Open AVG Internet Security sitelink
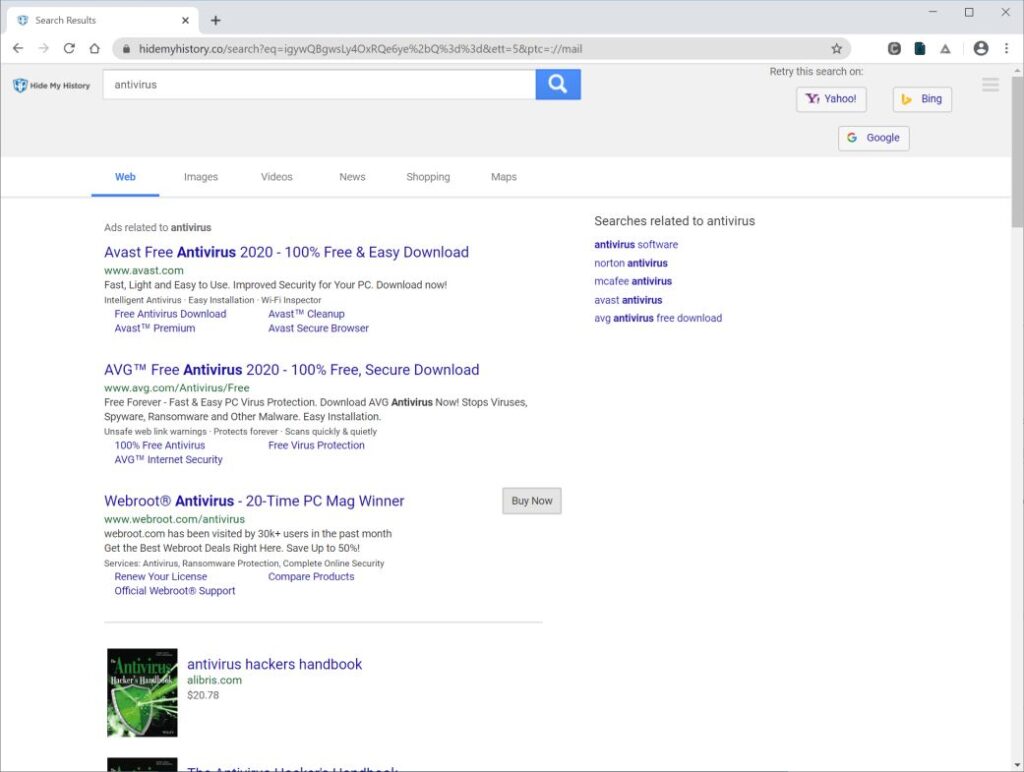The height and width of the screenshot is (772, 1024). 168,460
